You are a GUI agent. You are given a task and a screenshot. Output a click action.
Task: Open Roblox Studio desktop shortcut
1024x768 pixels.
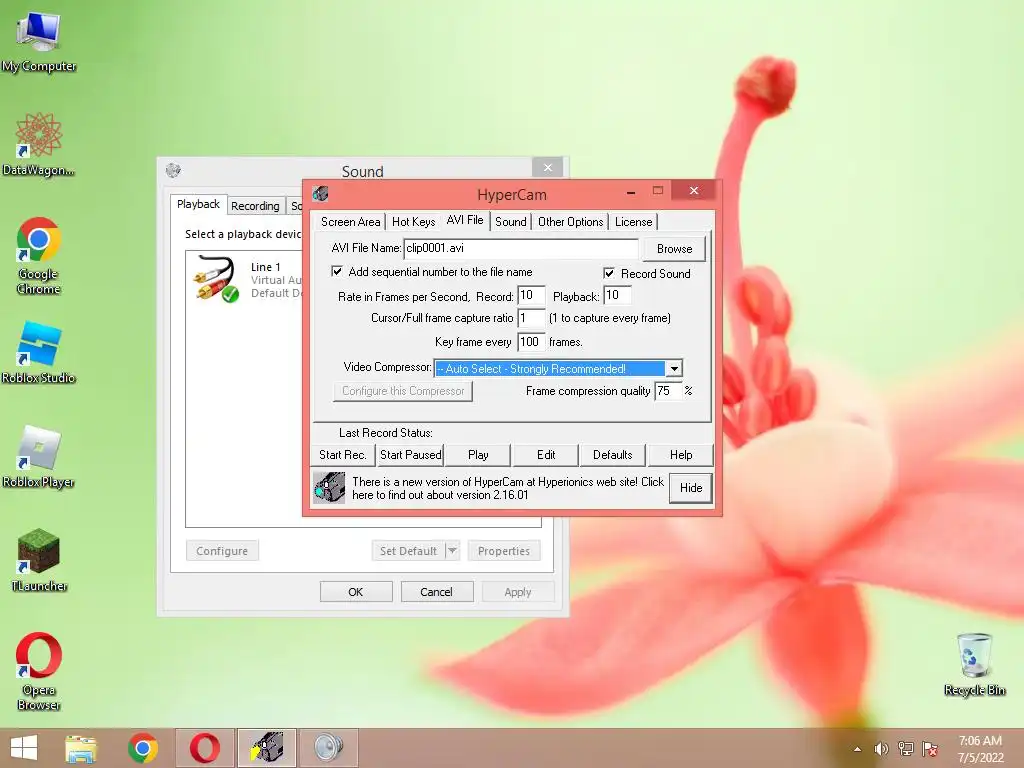(x=39, y=352)
